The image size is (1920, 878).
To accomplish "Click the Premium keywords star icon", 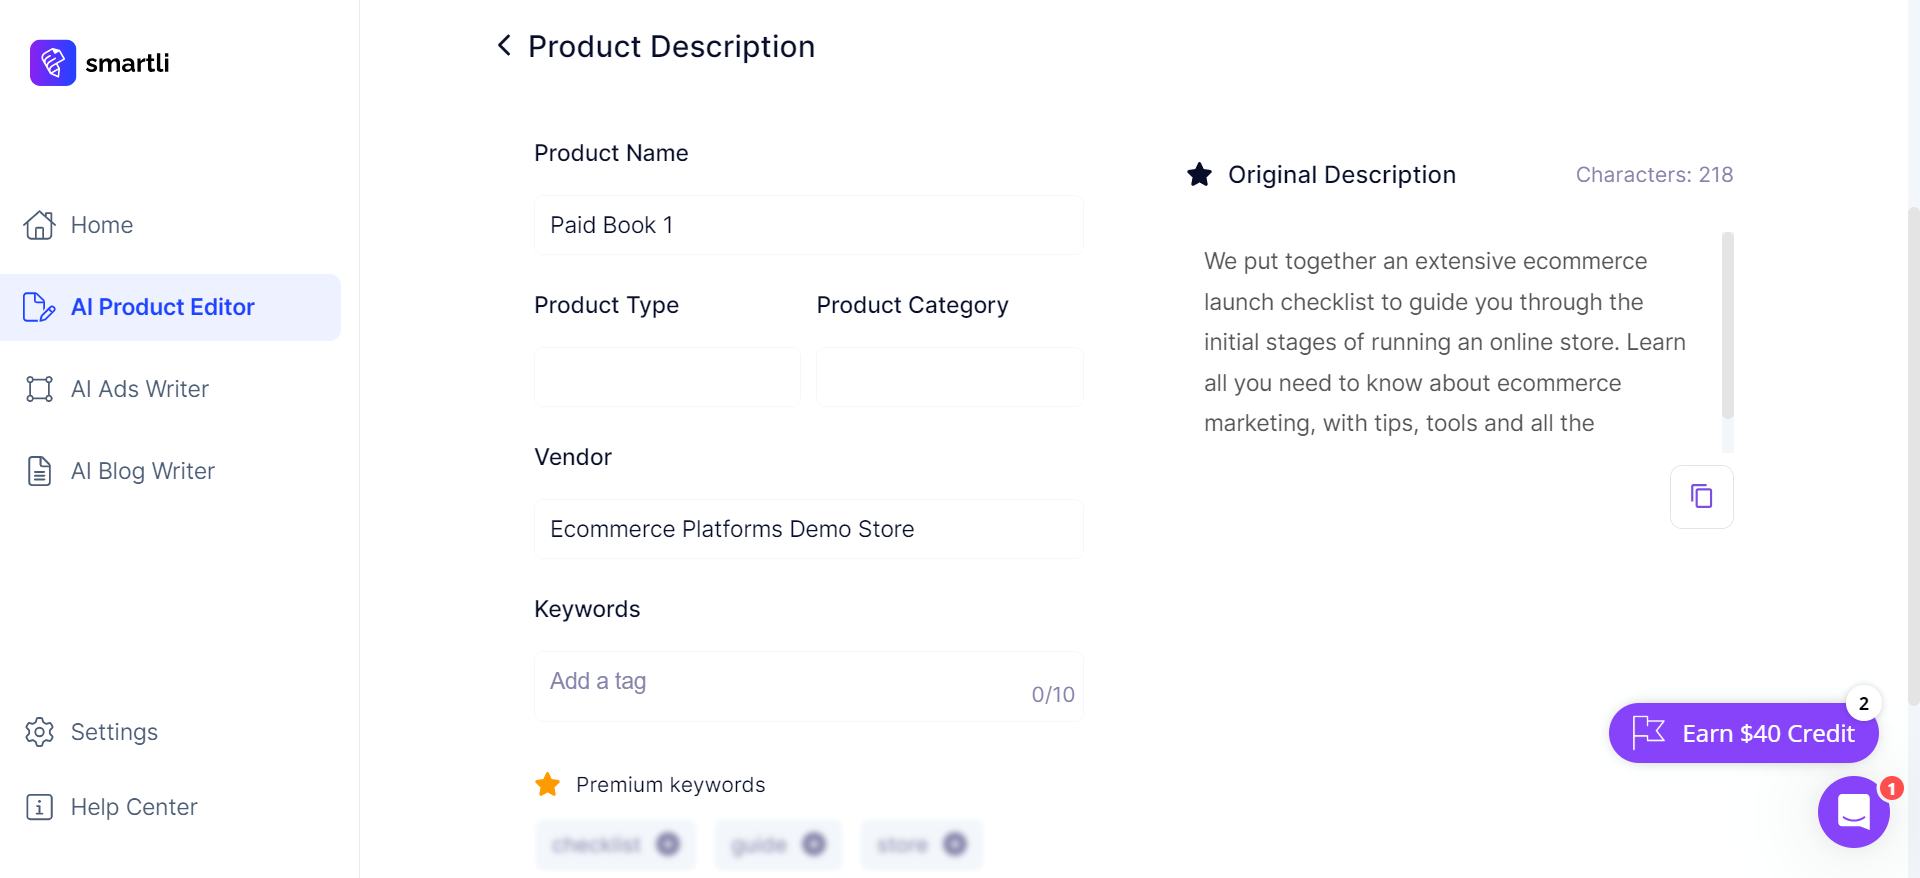I will [x=547, y=784].
